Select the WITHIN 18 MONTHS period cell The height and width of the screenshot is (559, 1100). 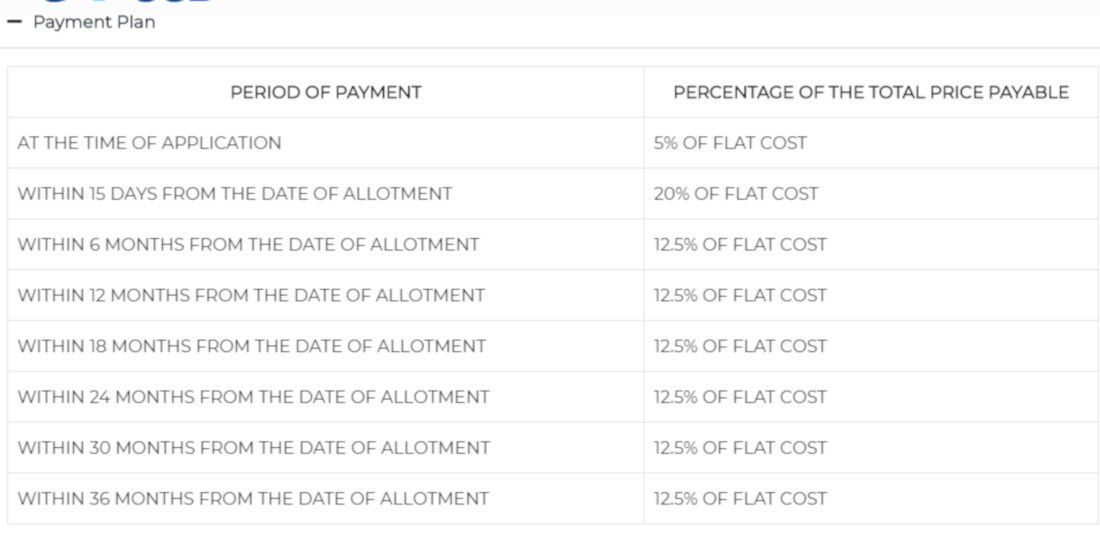tap(252, 347)
